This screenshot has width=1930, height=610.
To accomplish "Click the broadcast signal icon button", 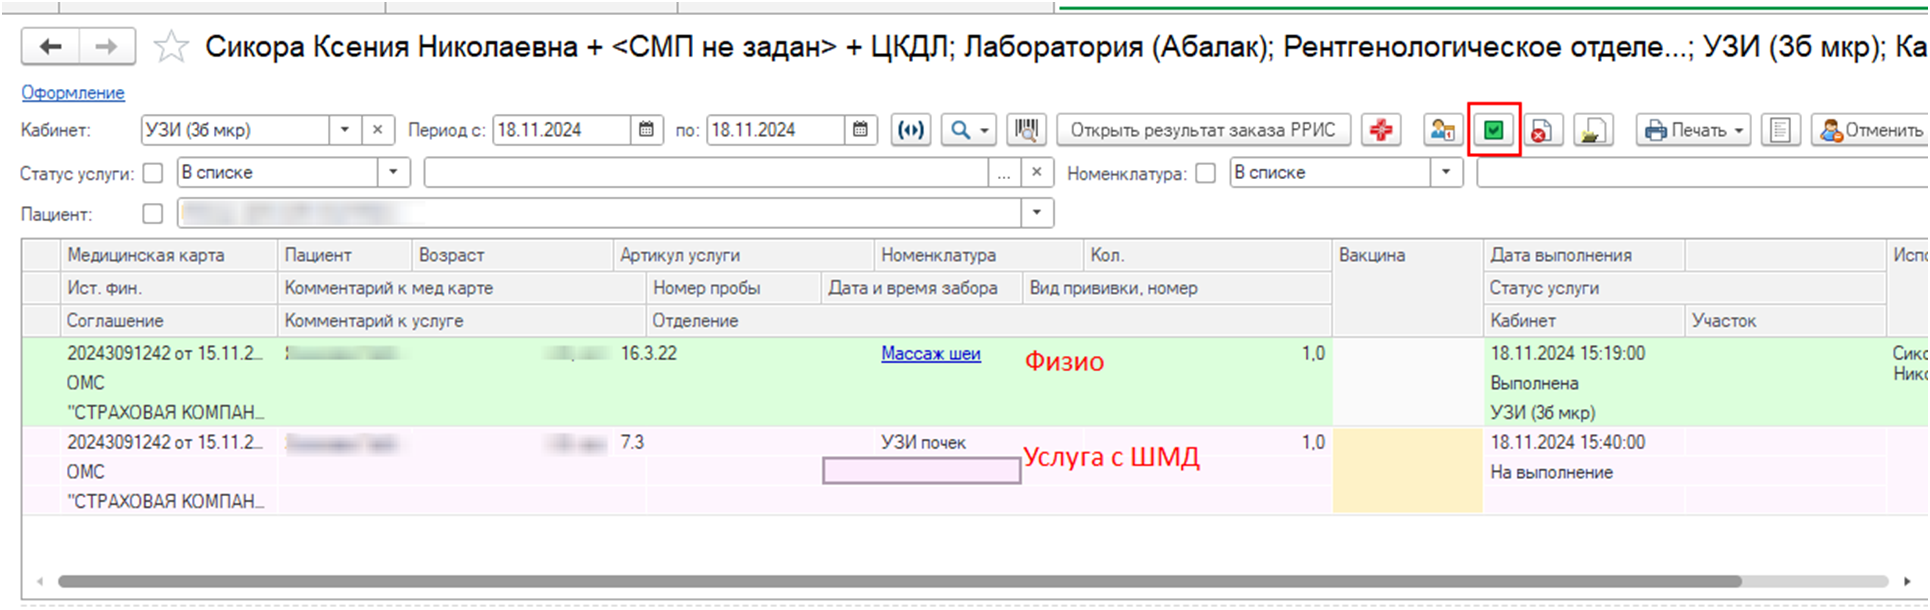I will (911, 130).
